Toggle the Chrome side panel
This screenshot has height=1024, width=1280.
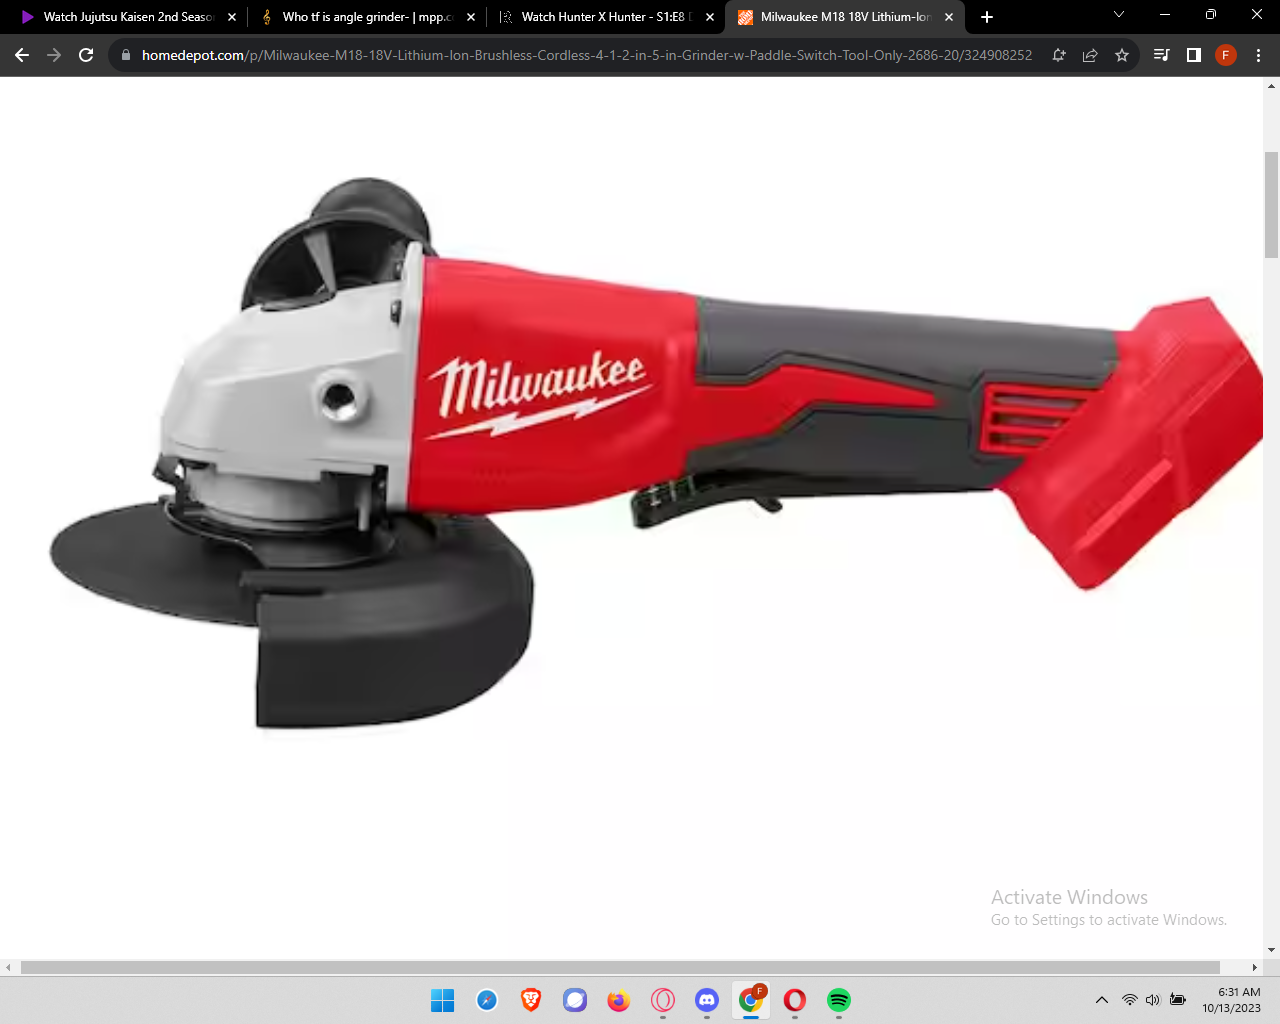pyautogui.click(x=1193, y=55)
